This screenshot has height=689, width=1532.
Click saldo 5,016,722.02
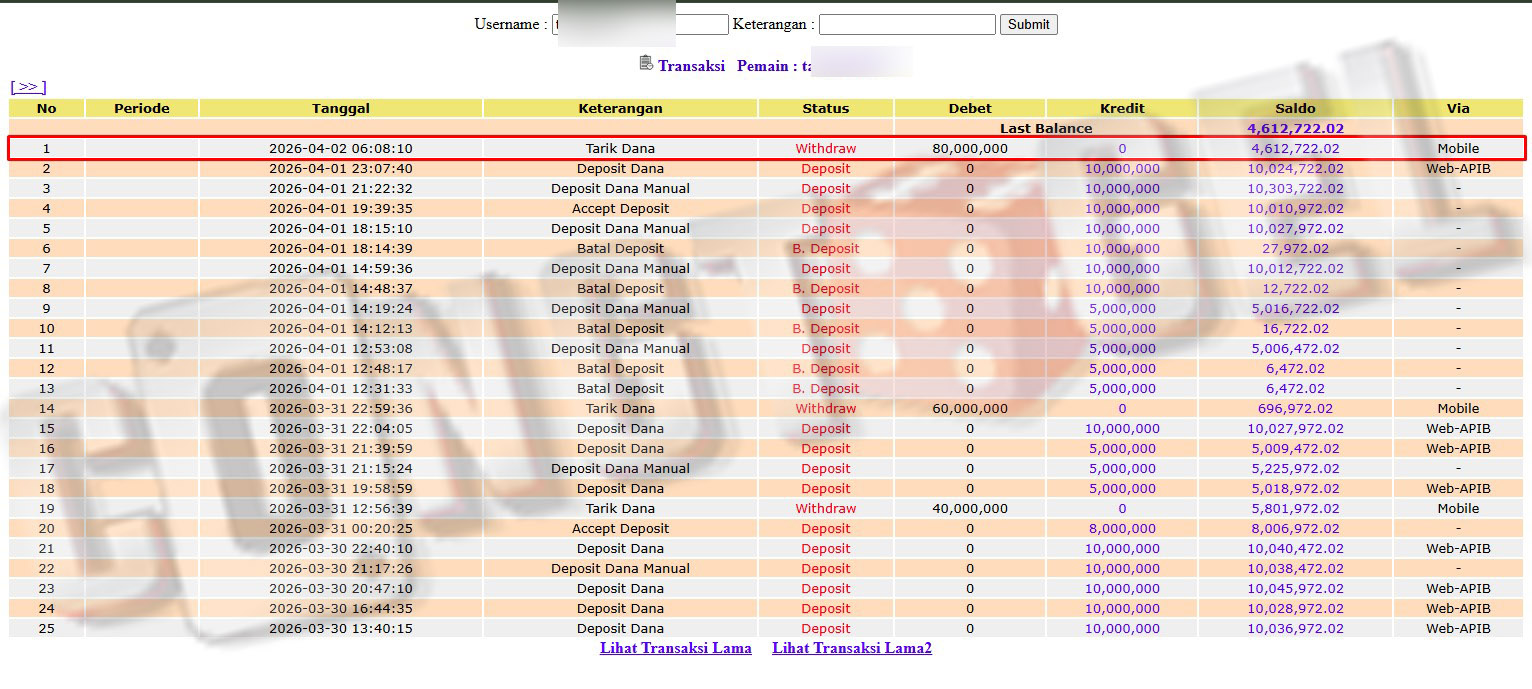click(x=1296, y=308)
